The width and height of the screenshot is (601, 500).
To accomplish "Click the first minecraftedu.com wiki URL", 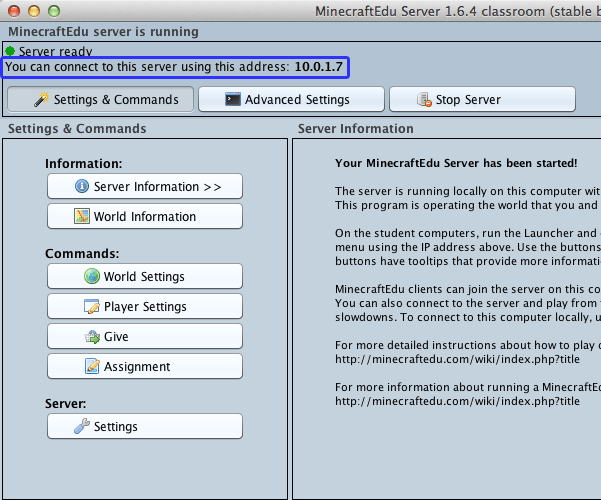I will coord(457,359).
